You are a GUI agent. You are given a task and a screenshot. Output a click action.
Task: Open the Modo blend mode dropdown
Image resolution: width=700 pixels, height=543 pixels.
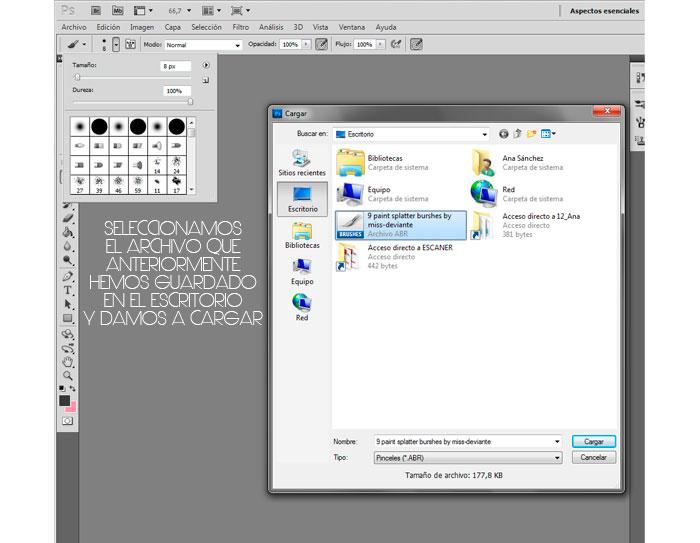coord(205,45)
